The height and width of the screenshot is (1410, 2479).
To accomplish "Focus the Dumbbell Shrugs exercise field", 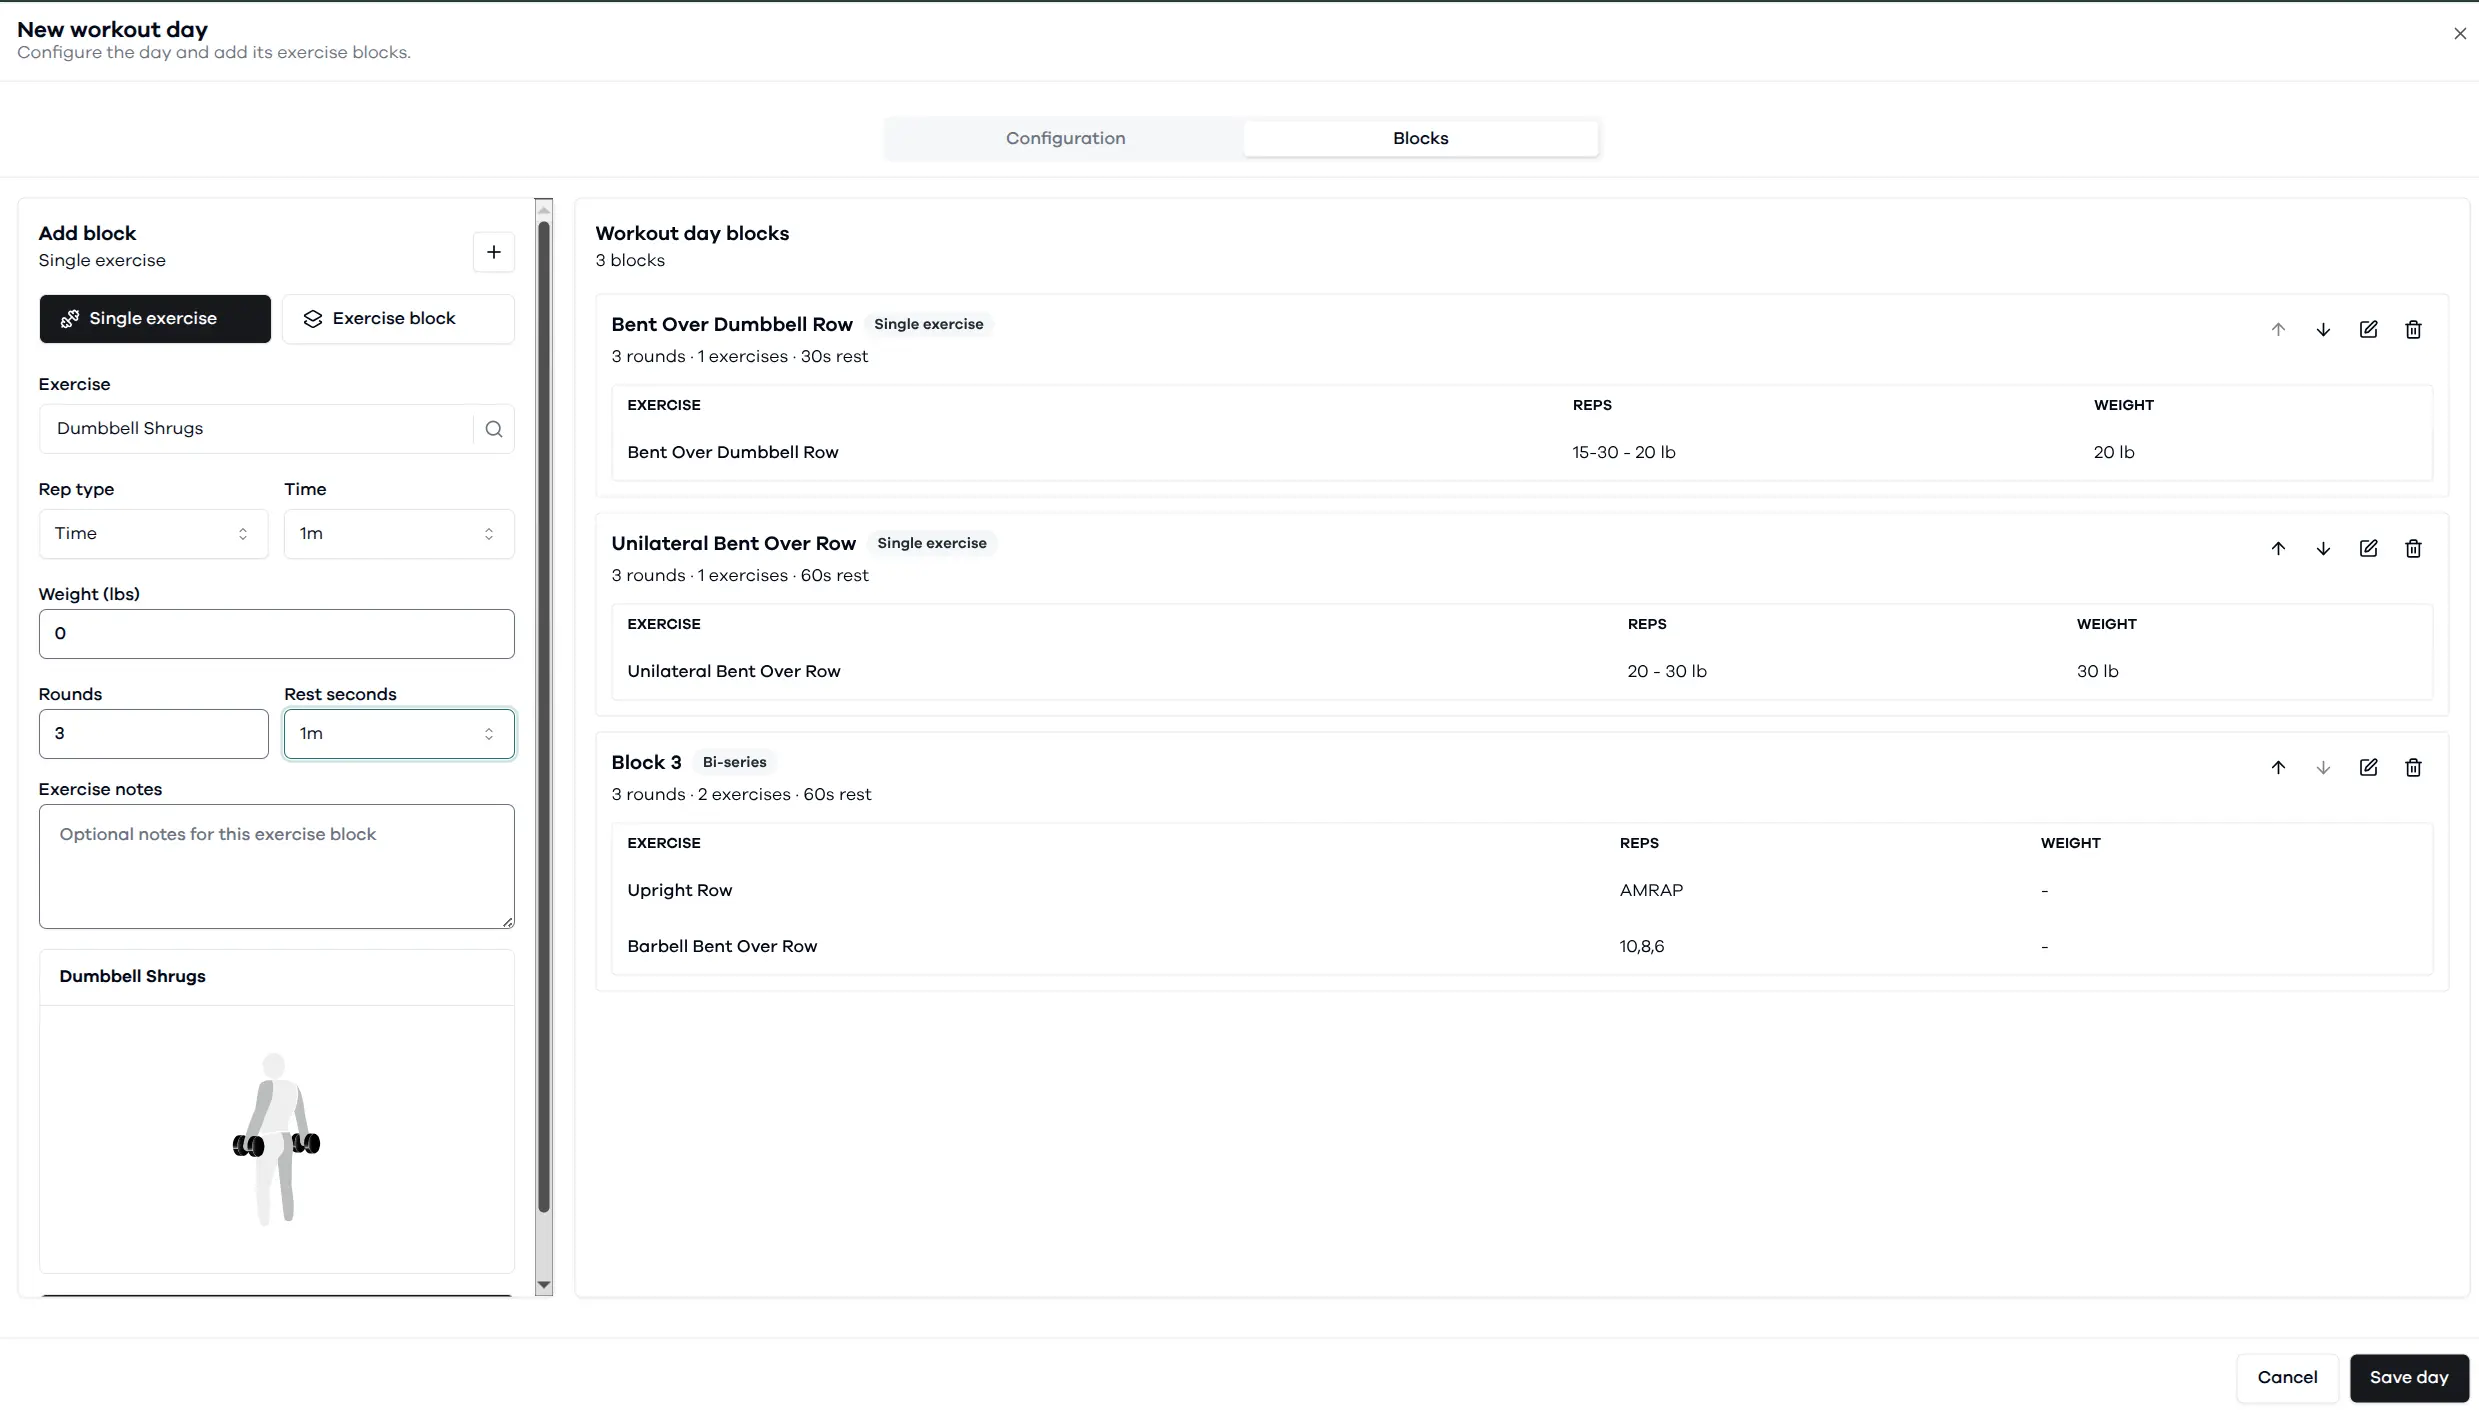I will pos(256,429).
